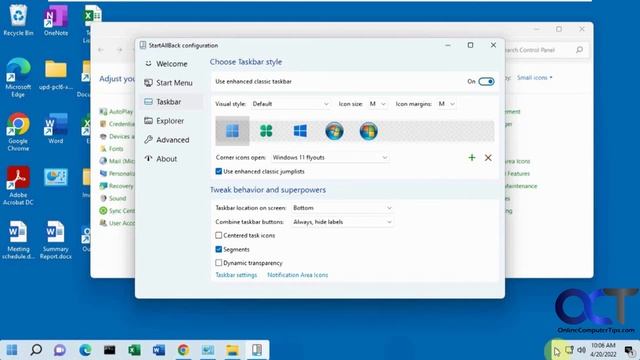
Task: Open the Icon size dropdown
Action: pos(377,104)
